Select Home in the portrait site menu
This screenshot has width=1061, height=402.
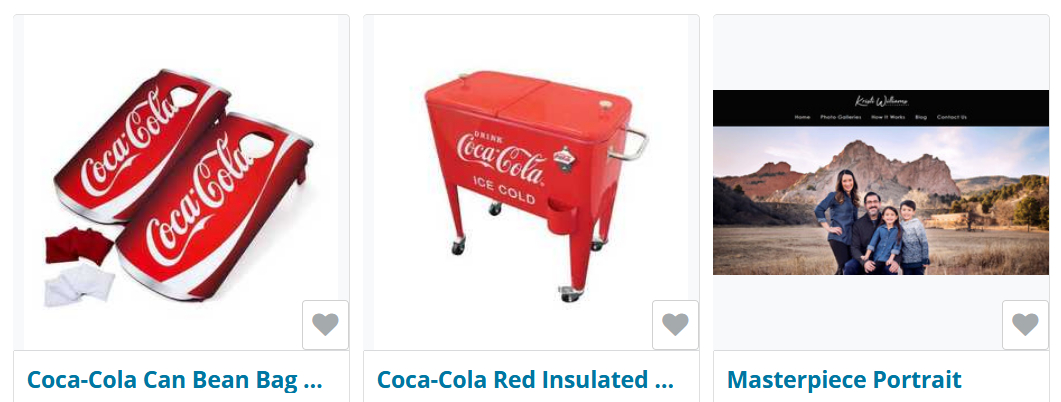pos(803,117)
